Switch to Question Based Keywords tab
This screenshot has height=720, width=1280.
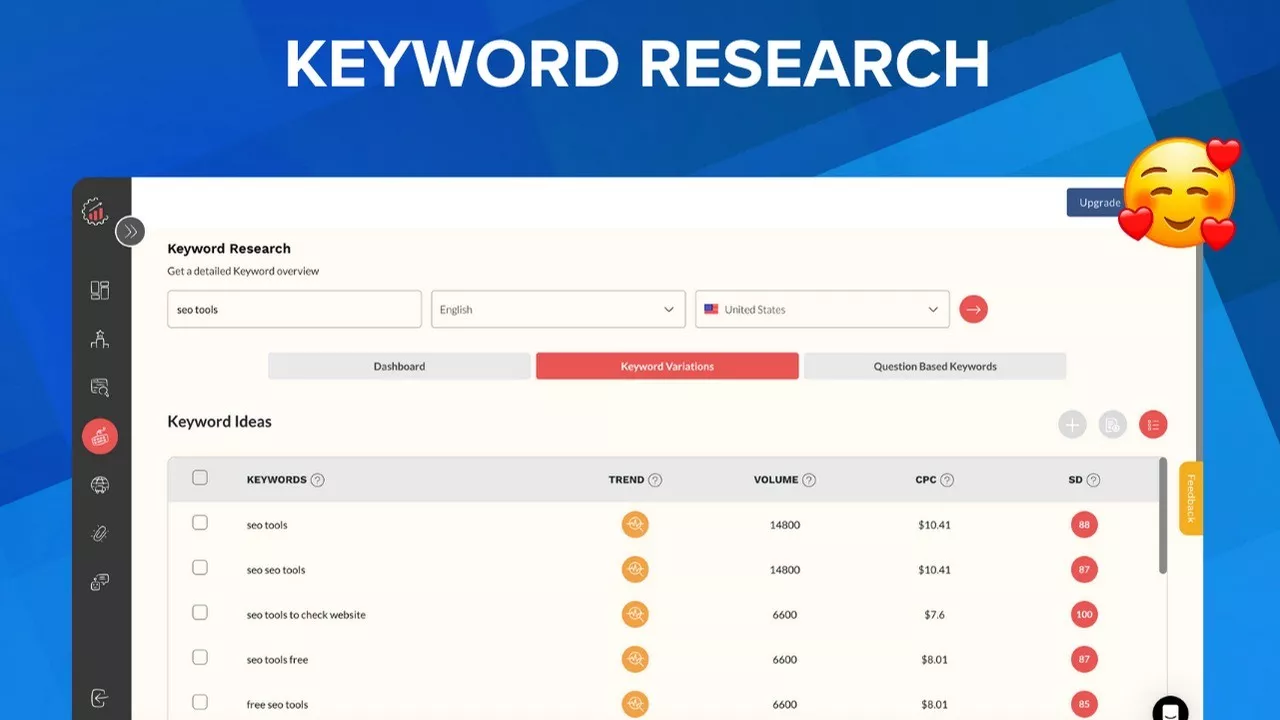tap(935, 366)
